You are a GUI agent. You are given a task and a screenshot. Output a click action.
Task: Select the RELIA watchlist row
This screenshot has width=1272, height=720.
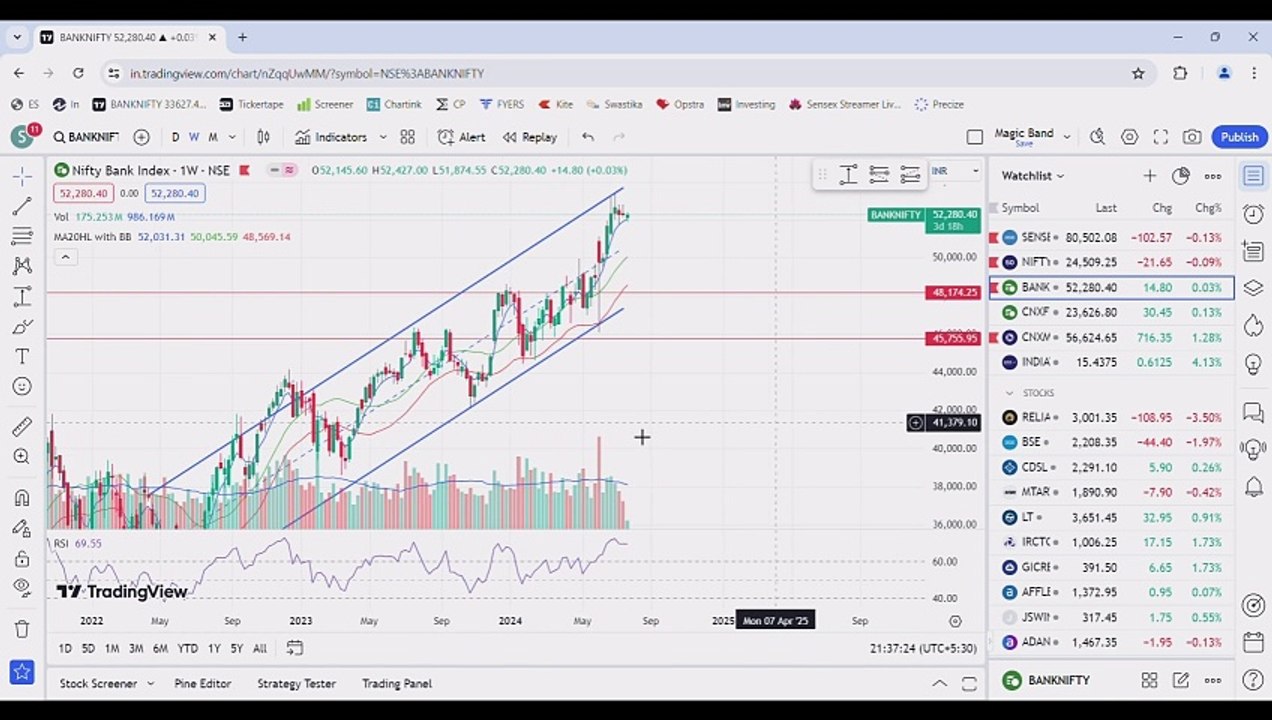1111,417
